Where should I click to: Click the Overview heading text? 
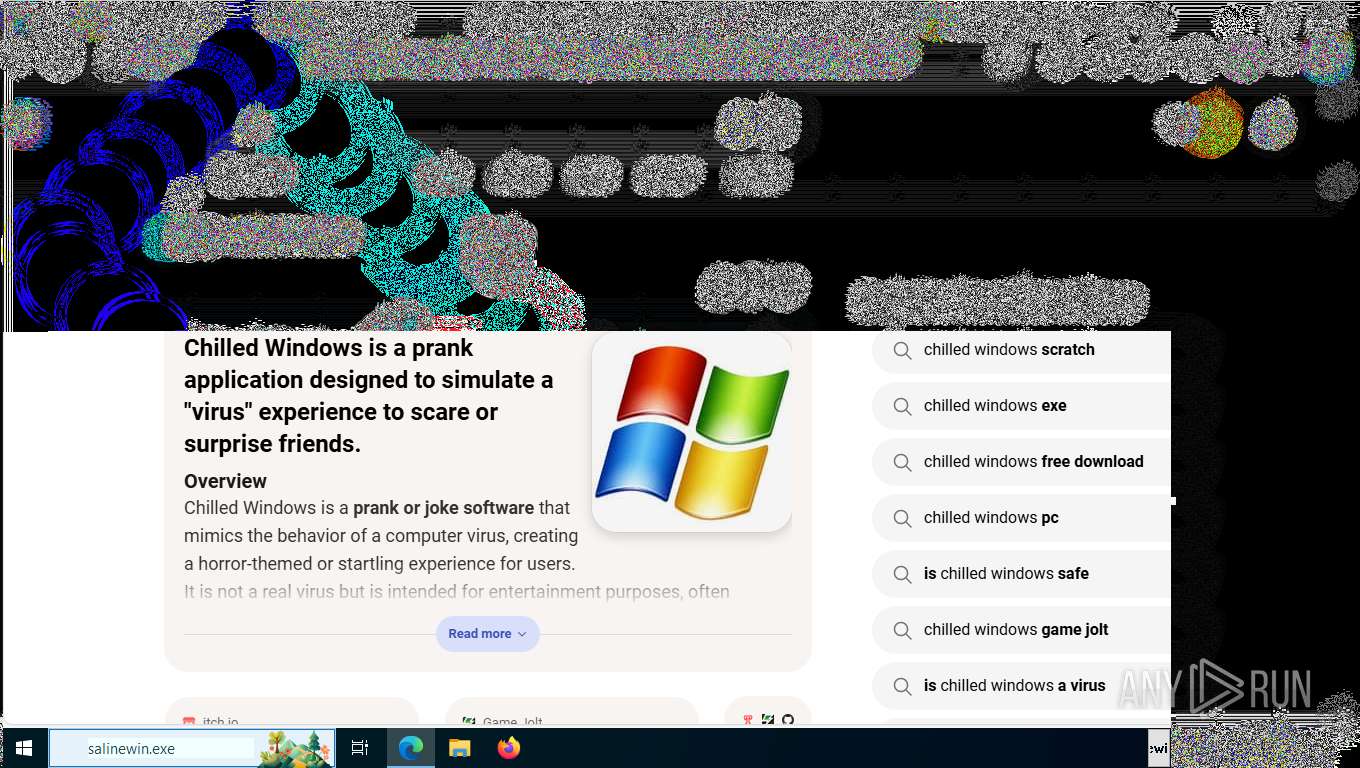[x=225, y=481]
